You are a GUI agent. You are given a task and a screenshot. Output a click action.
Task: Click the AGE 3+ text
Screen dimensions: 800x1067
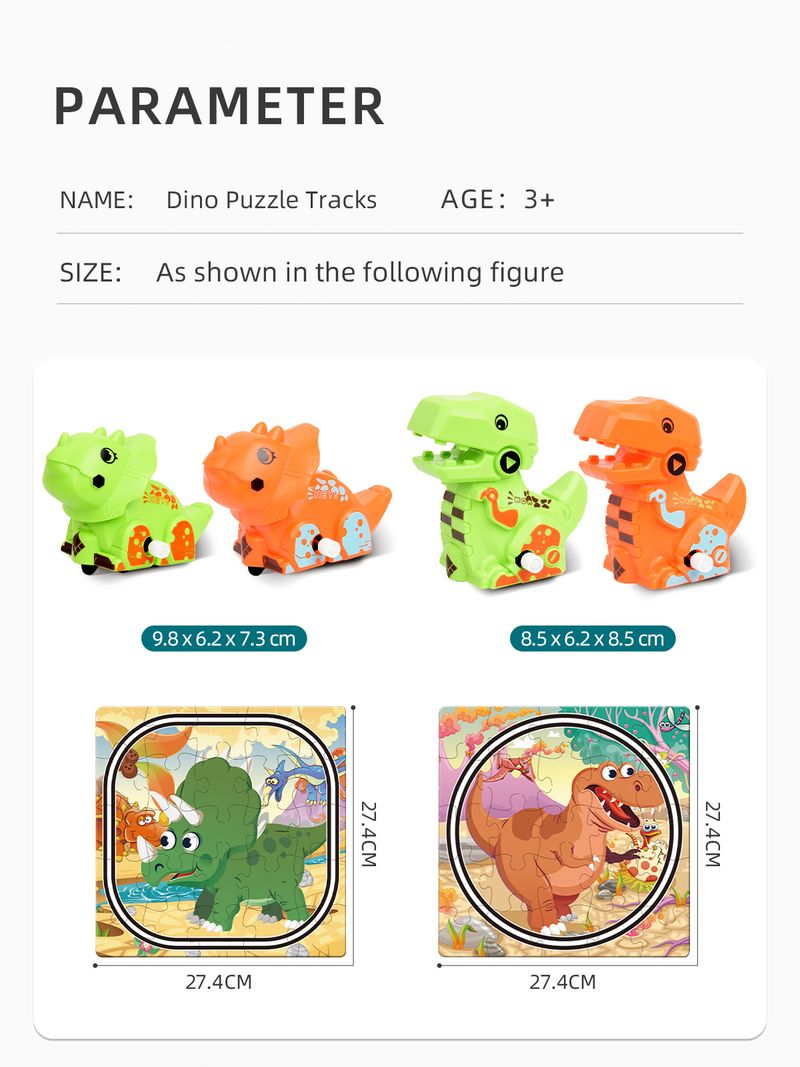pyautogui.click(x=498, y=199)
